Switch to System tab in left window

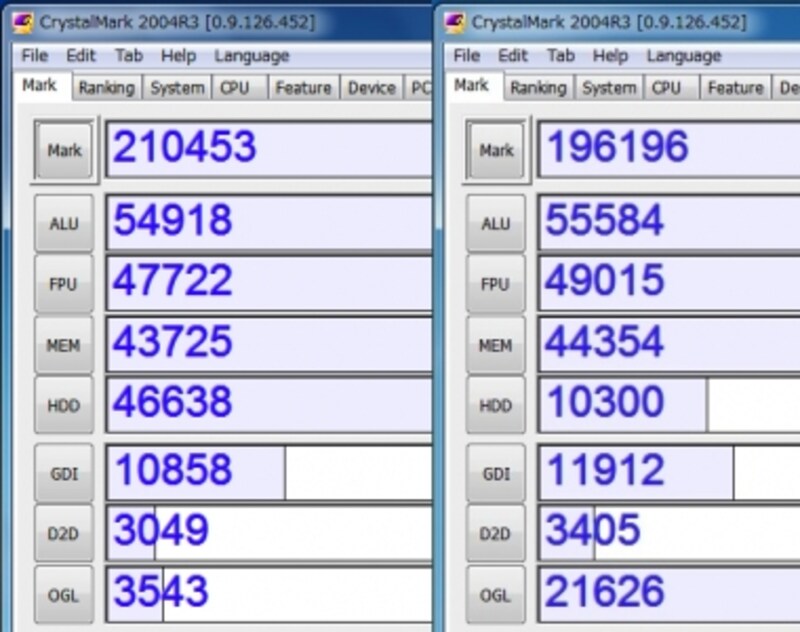point(177,88)
